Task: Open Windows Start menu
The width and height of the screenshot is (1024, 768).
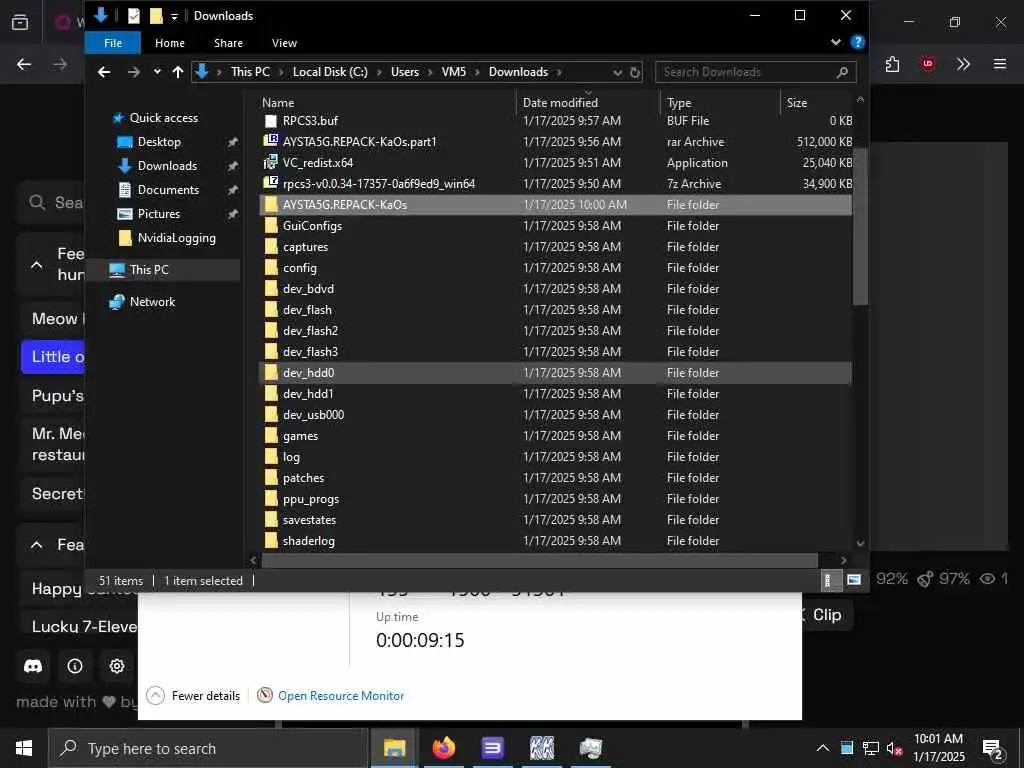Action: click(x=24, y=748)
